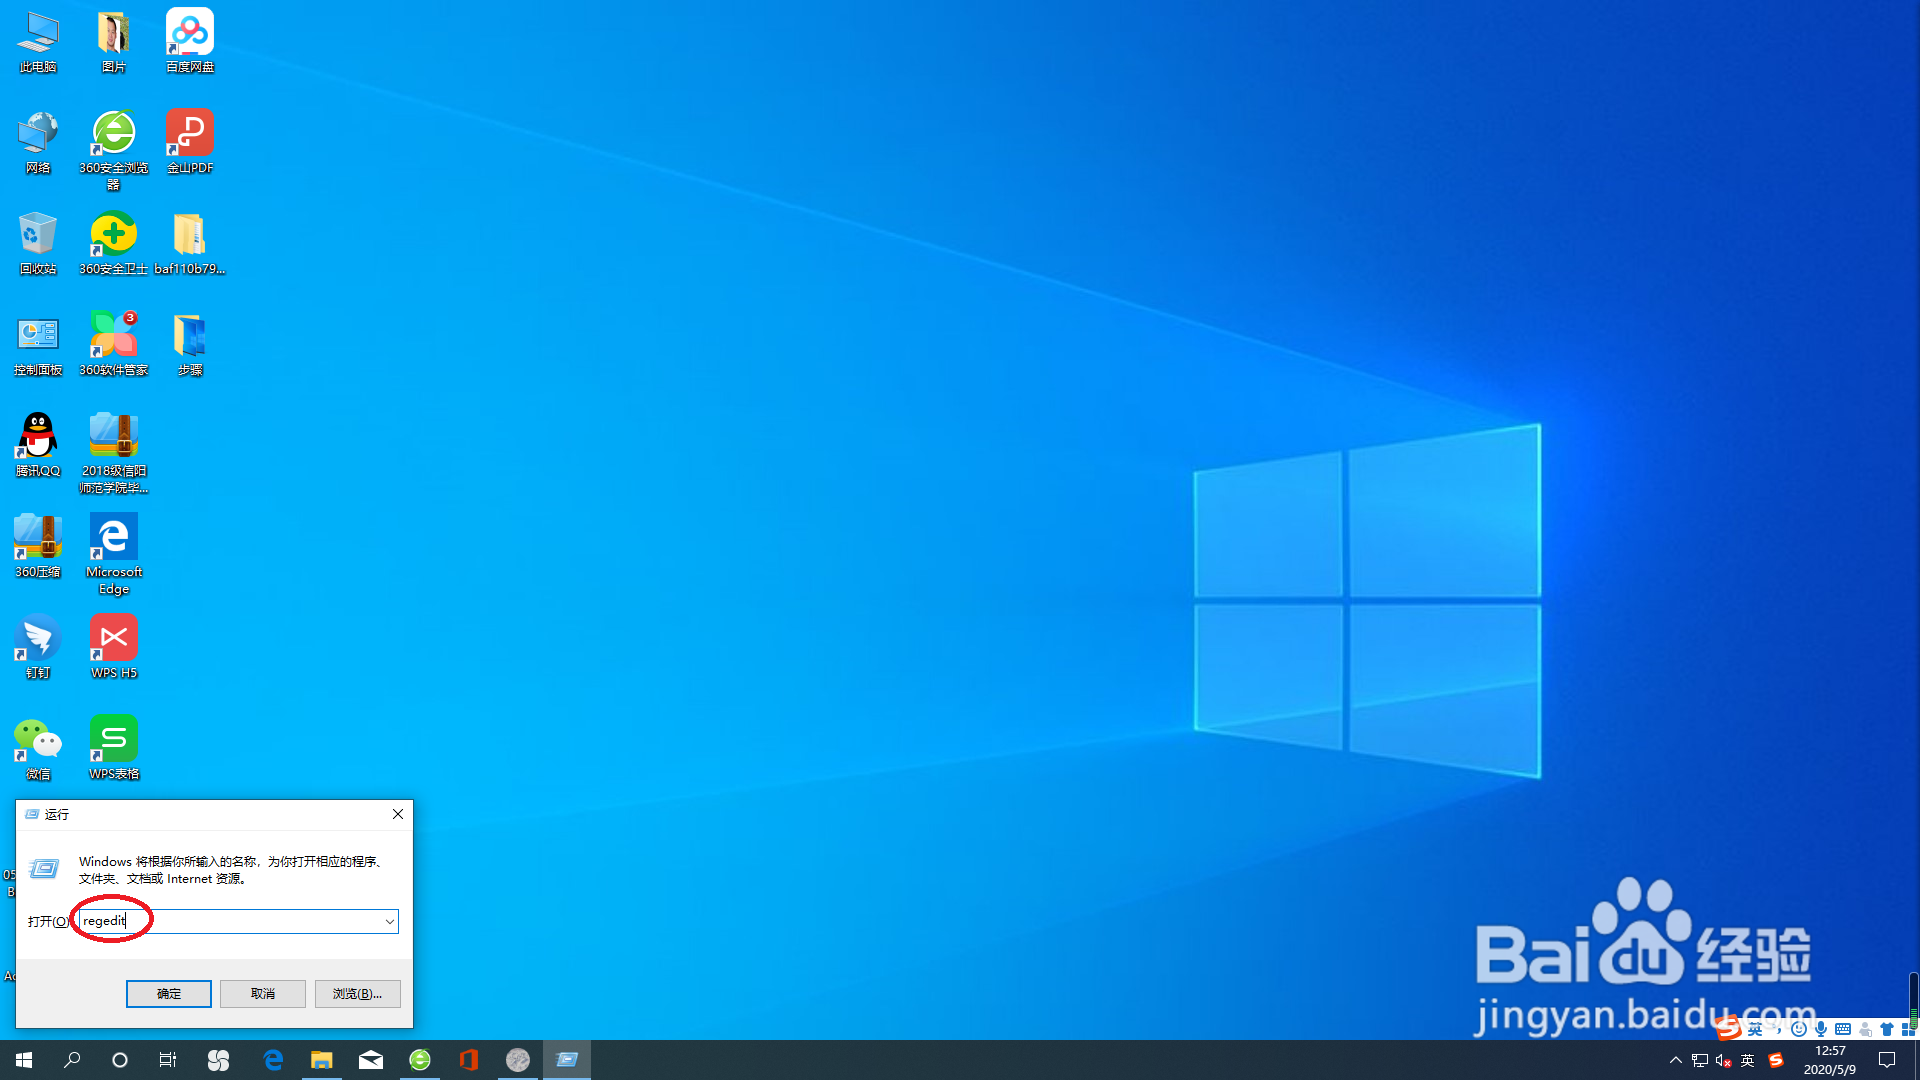Select the 微信 desktop shortcut
The height and width of the screenshot is (1080, 1920).
pos(38,749)
